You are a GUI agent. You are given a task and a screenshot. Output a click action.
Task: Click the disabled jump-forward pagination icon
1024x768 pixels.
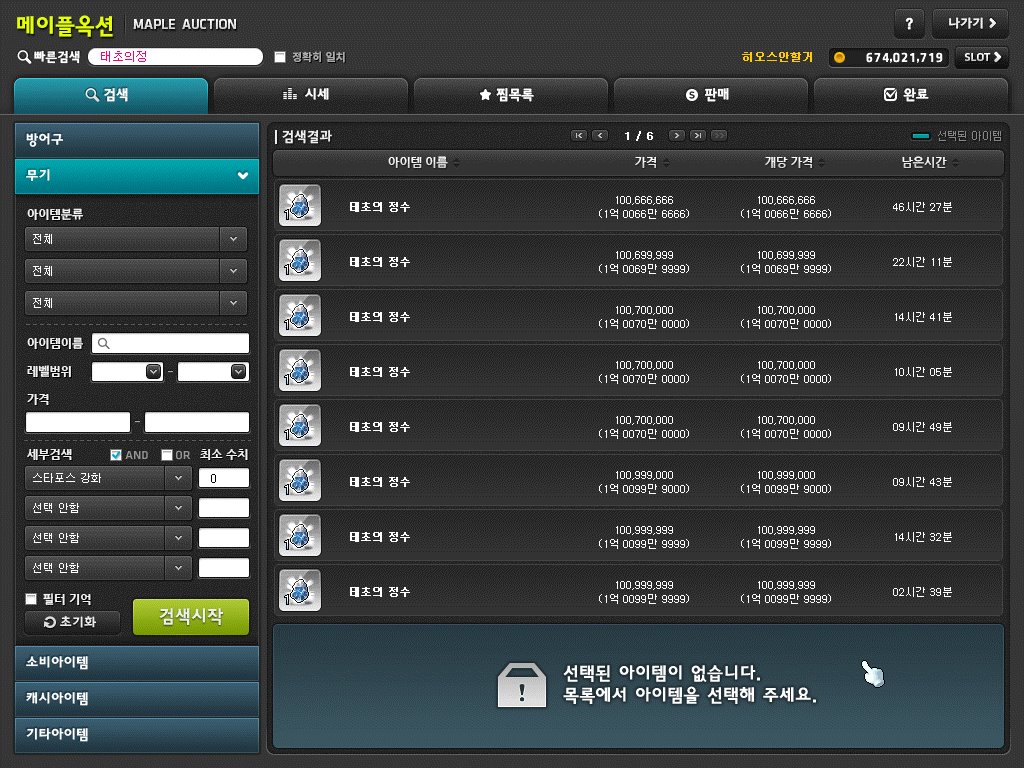click(719, 136)
